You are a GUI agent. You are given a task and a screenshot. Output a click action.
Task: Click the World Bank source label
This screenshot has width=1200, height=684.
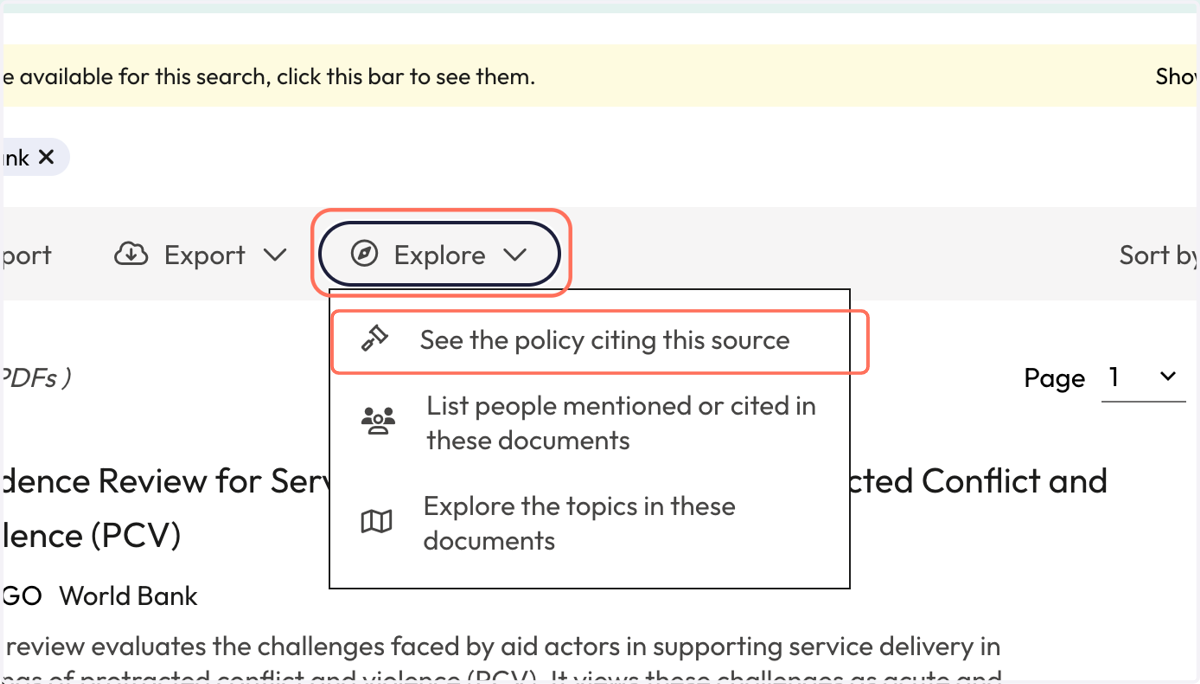click(x=128, y=596)
